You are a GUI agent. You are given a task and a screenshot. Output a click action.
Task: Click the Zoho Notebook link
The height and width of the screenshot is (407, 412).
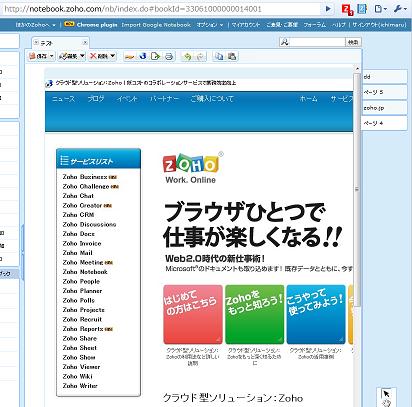tap(85, 272)
